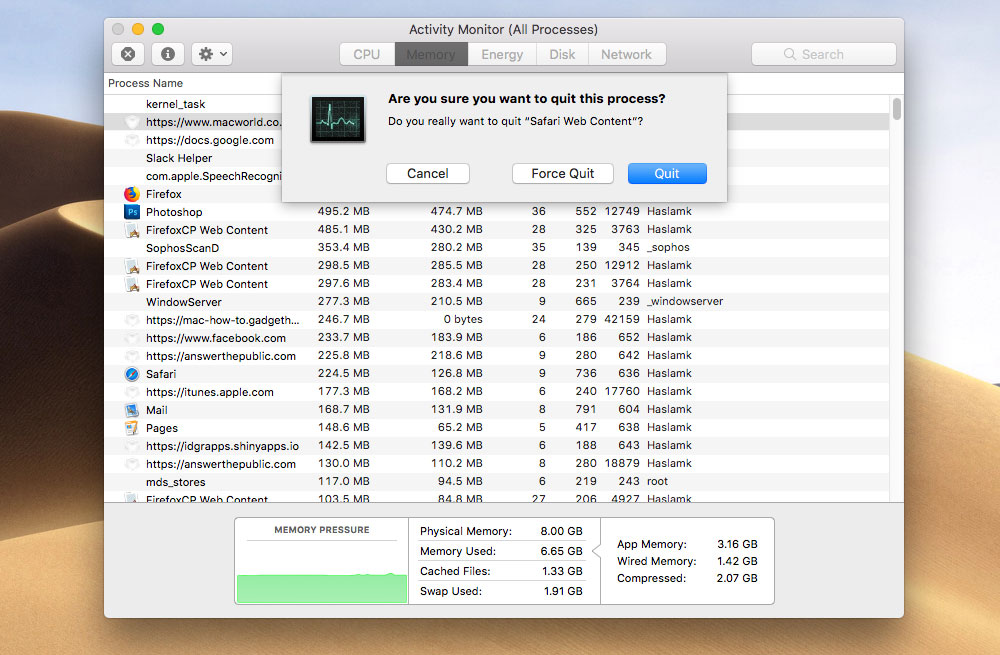Click the process list vertical scrollbar
The image size is (1000, 655).
(897, 108)
